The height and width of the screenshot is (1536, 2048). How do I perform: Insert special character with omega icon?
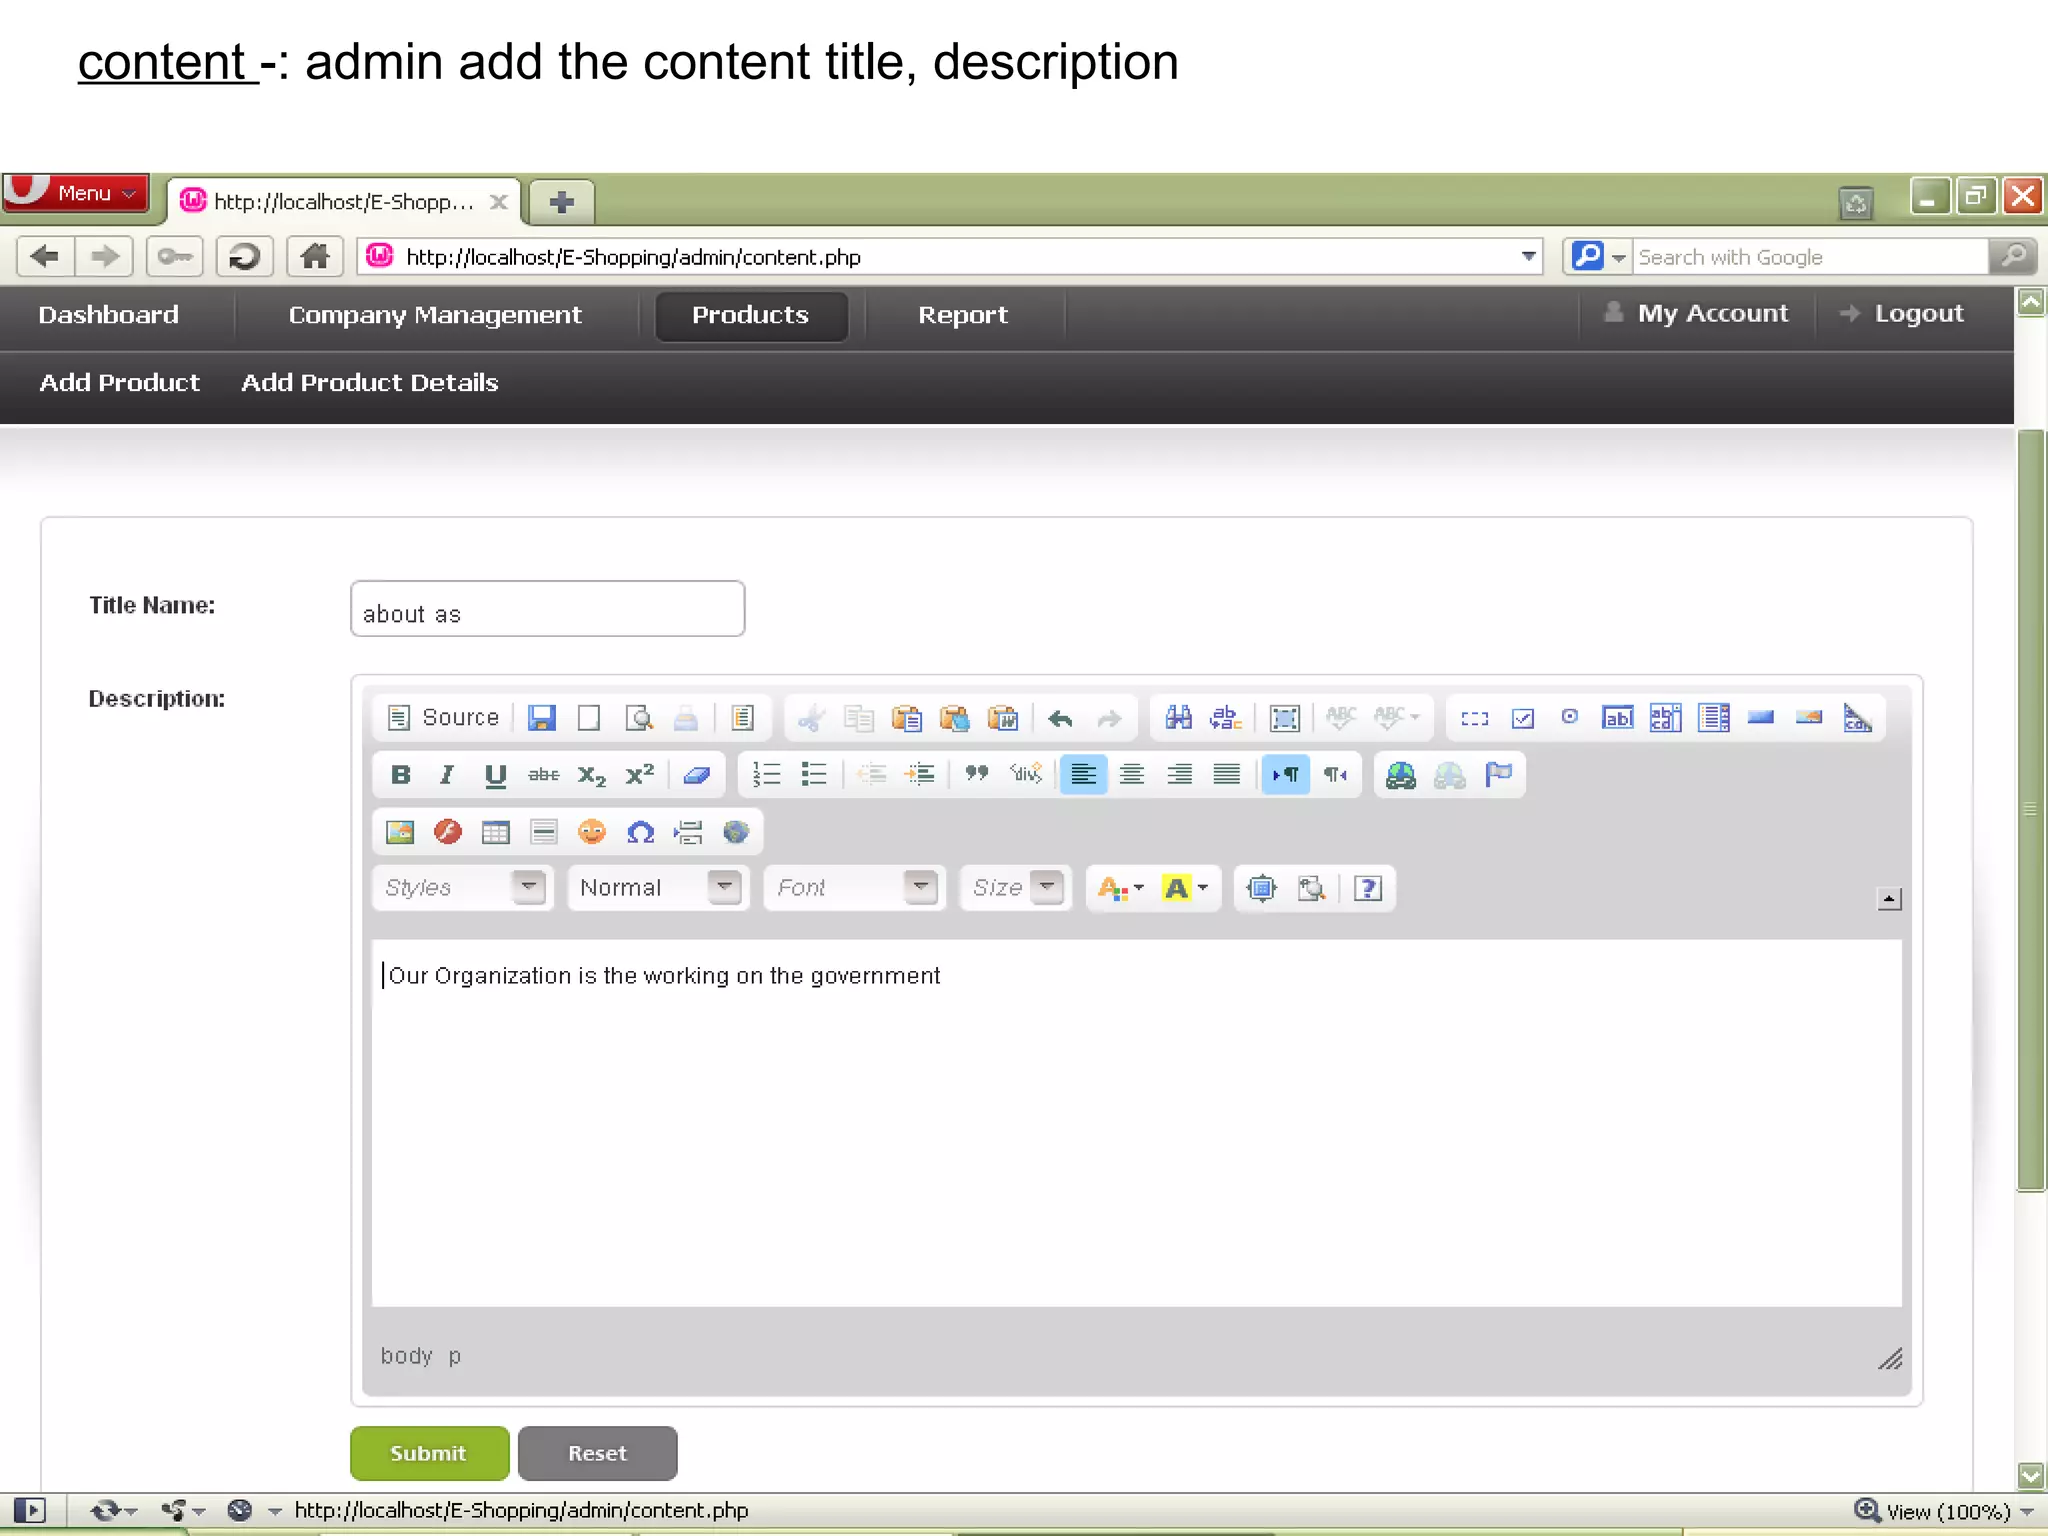pos(640,832)
